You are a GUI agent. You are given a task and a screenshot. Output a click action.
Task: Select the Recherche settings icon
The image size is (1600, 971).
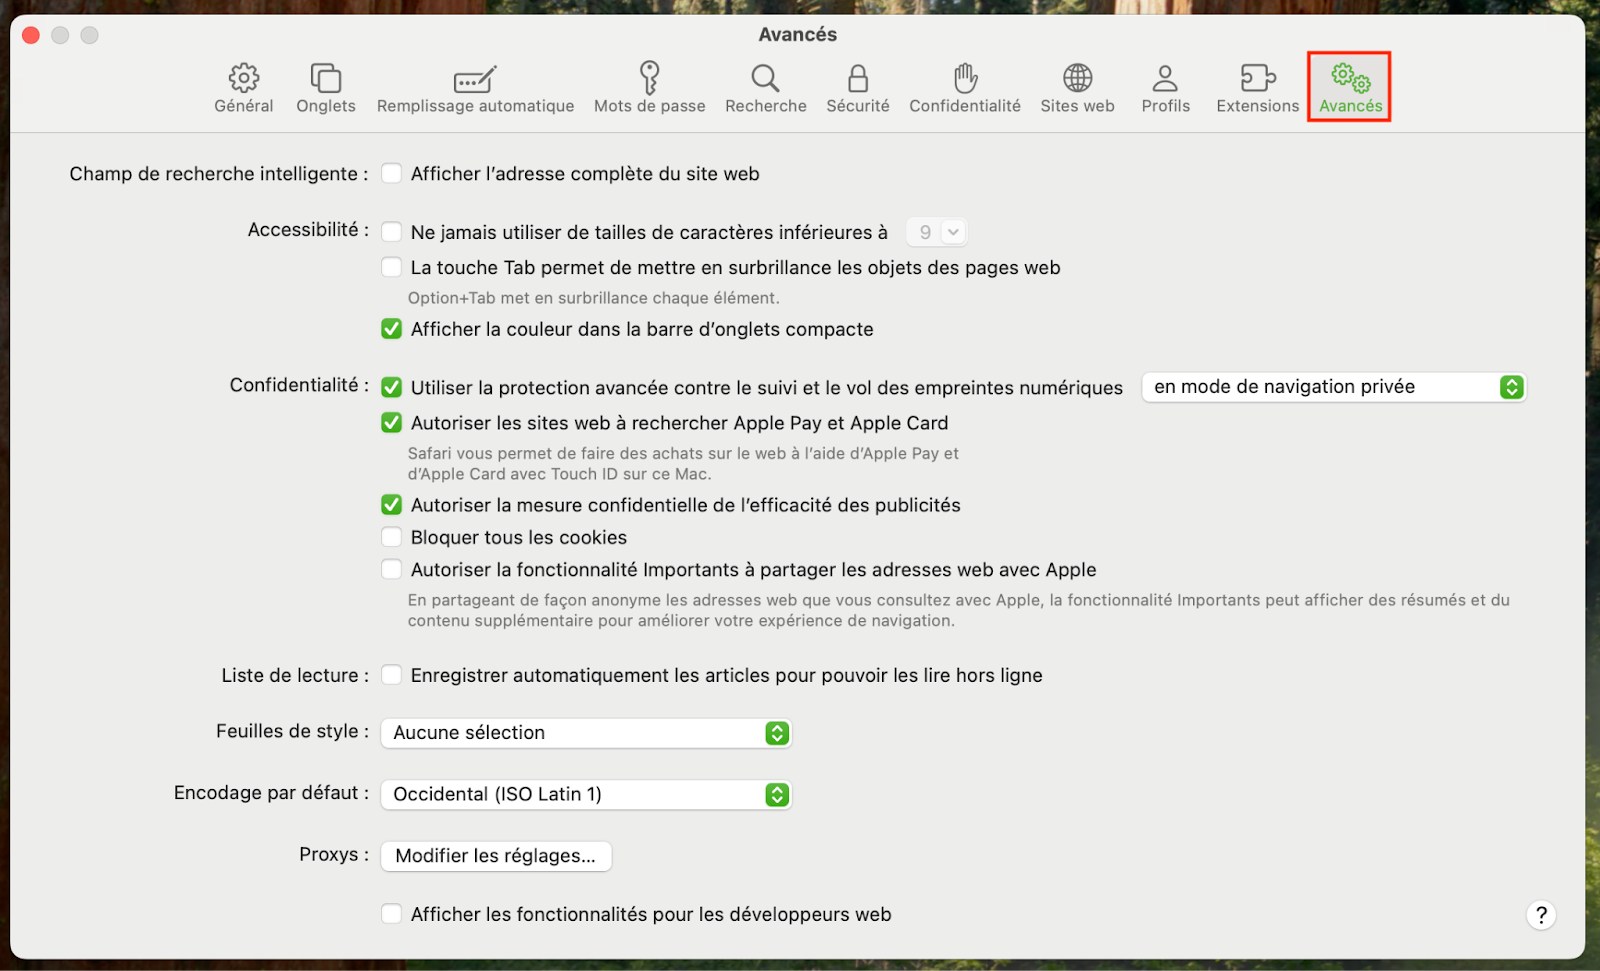[764, 87]
